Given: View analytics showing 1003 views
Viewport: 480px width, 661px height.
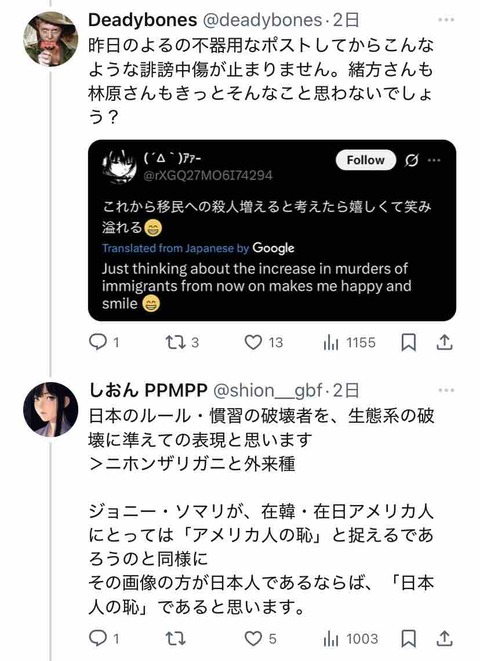Looking at the screenshot, I should click(350, 639).
